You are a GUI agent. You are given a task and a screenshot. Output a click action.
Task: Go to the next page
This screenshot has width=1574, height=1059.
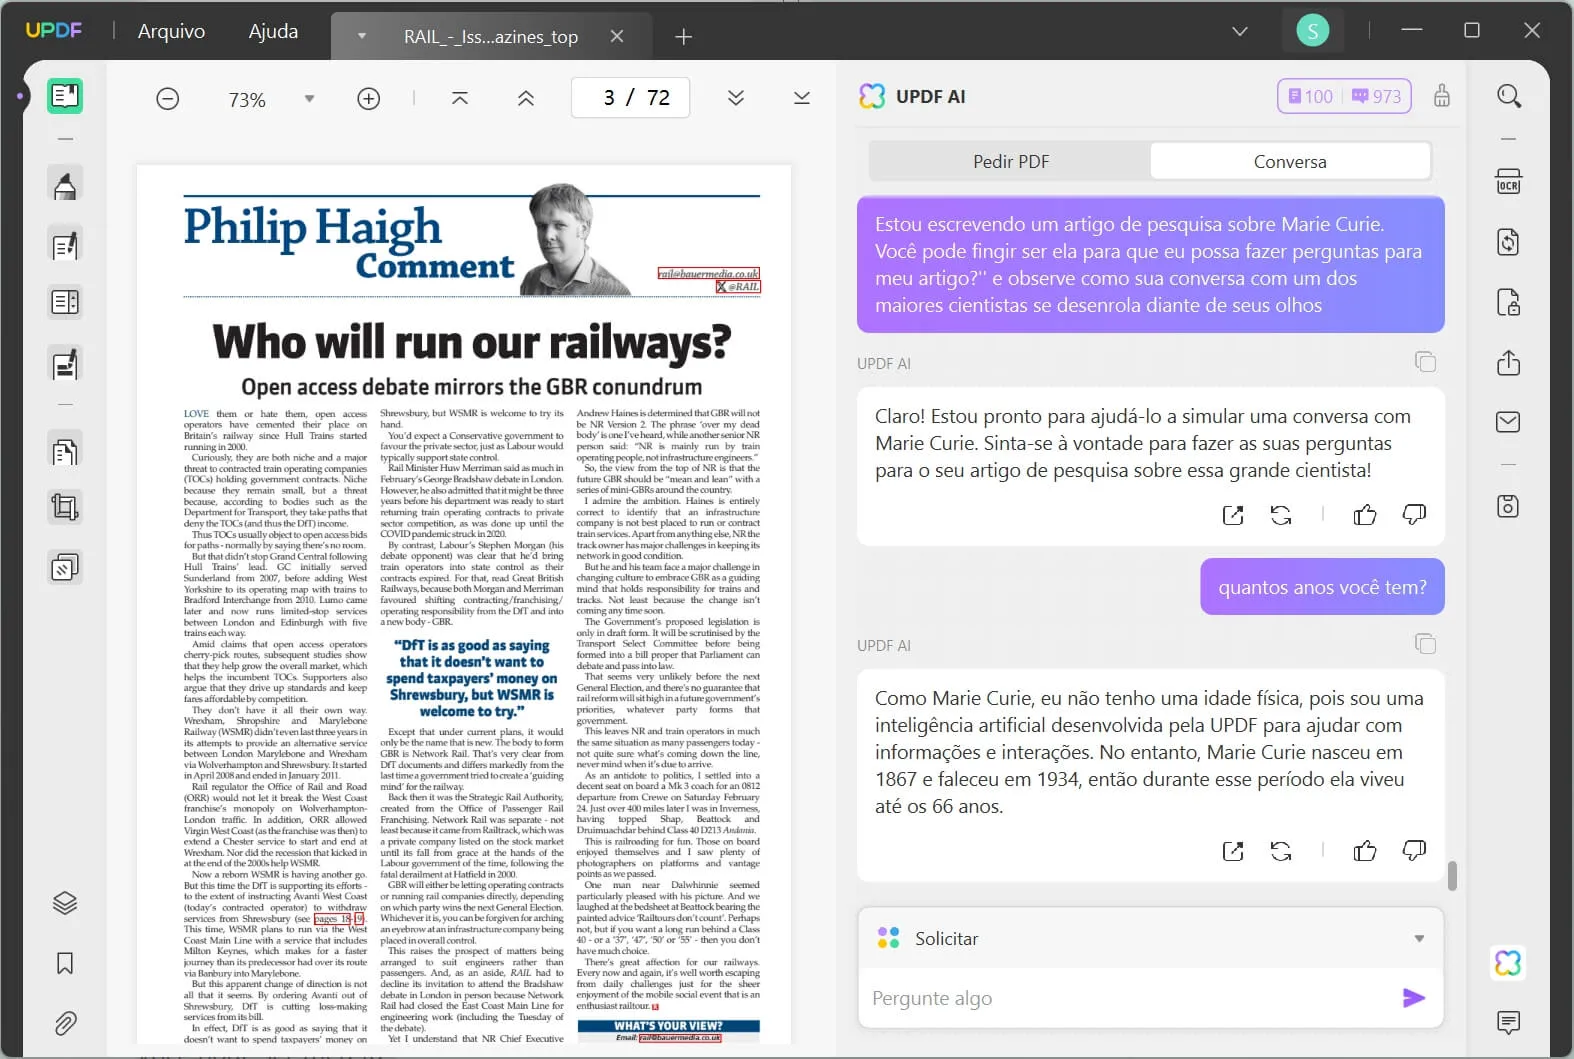pos(736,98)
